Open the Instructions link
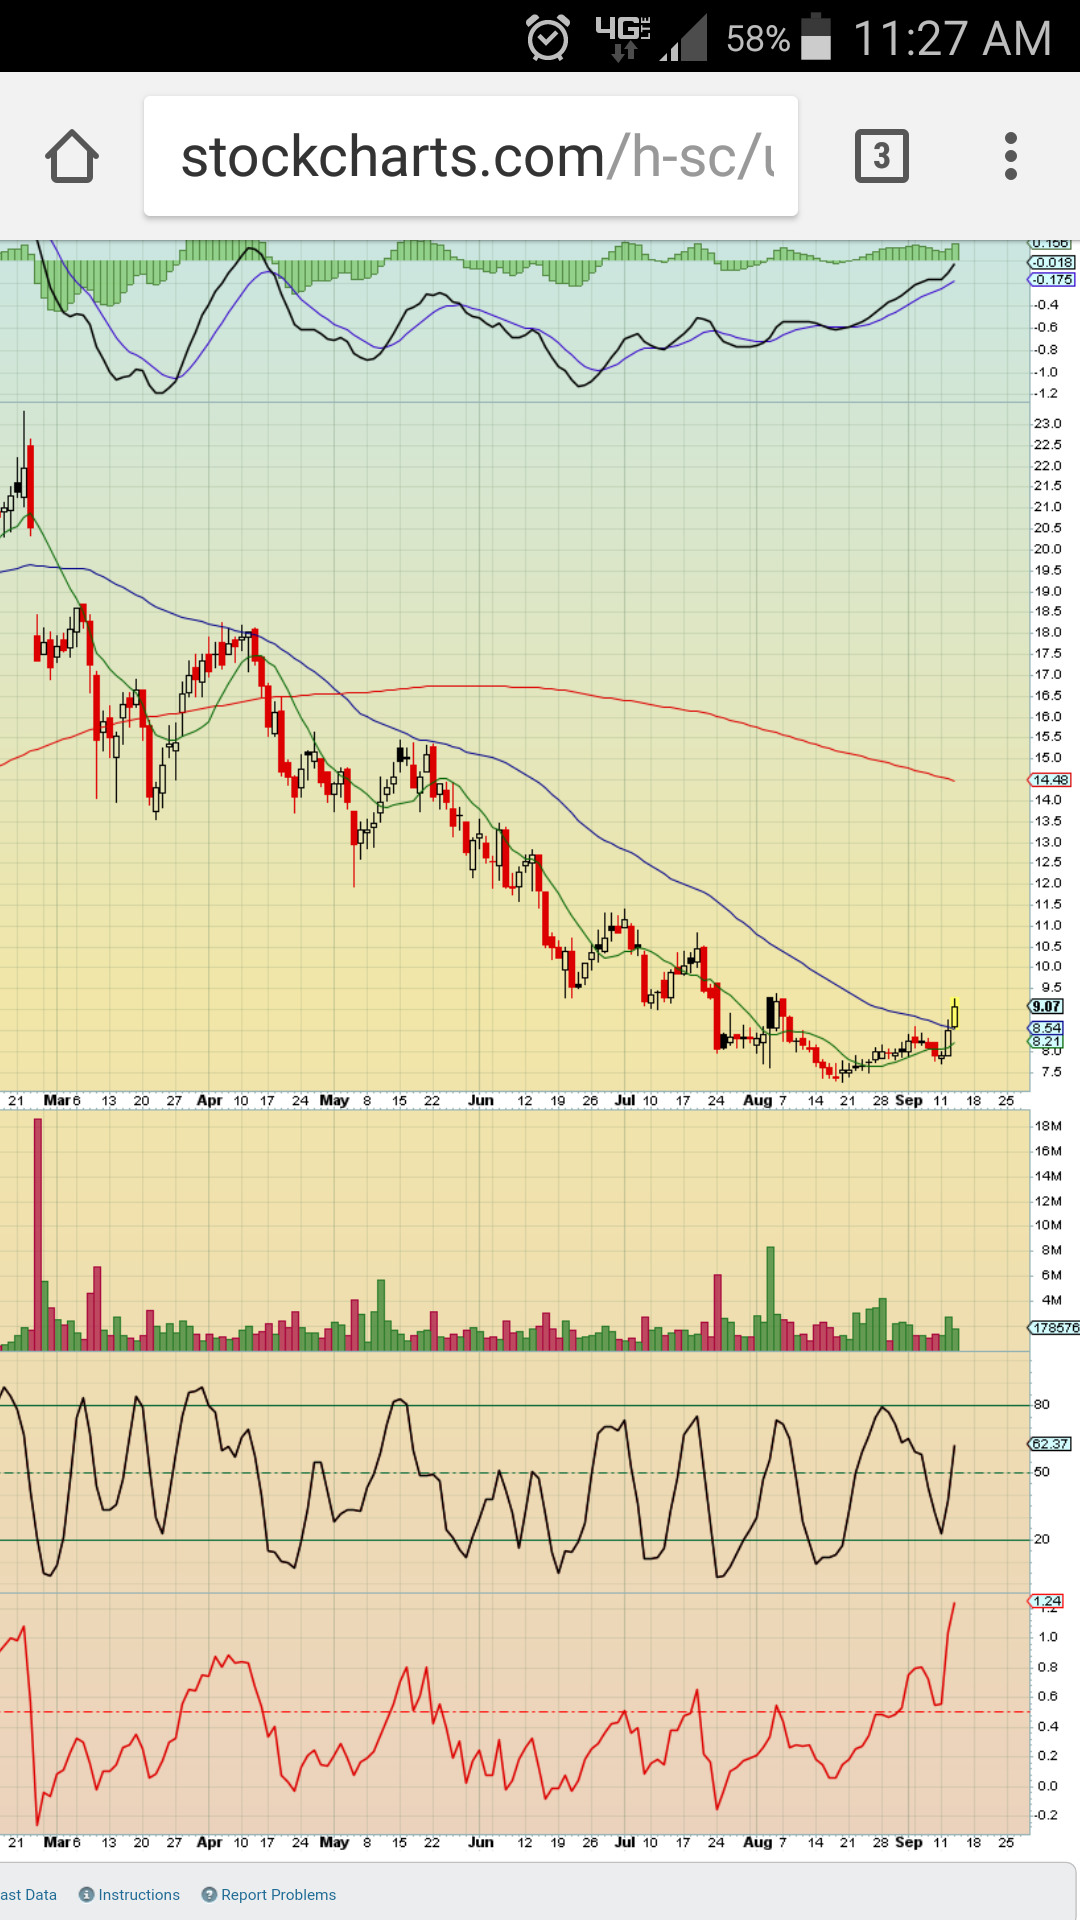The image size is (1080, 1920). pyautogui.click(x=139, y=1895)
